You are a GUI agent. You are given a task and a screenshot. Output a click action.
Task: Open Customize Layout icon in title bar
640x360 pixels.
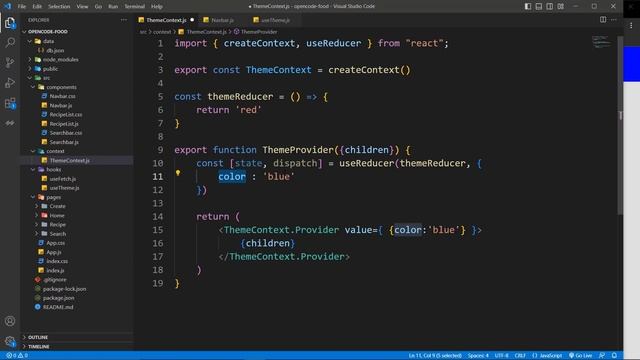tap(561, 6)
